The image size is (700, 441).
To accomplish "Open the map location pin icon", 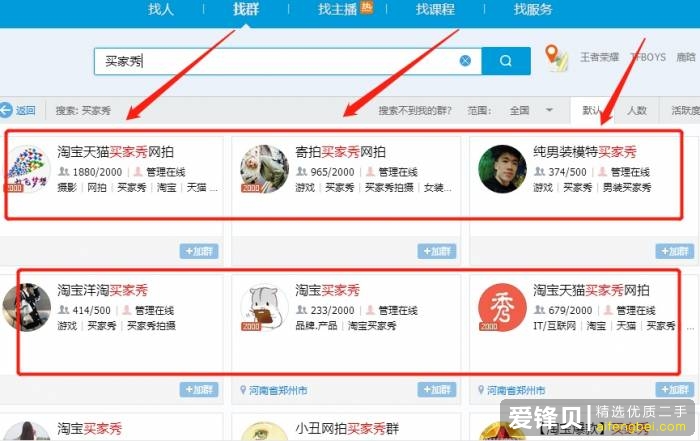I will pyautogui.click(x=556, y=58).
